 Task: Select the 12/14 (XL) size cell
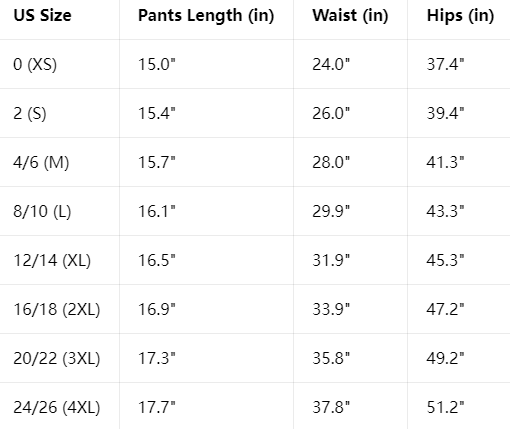[x=52, y=260]
